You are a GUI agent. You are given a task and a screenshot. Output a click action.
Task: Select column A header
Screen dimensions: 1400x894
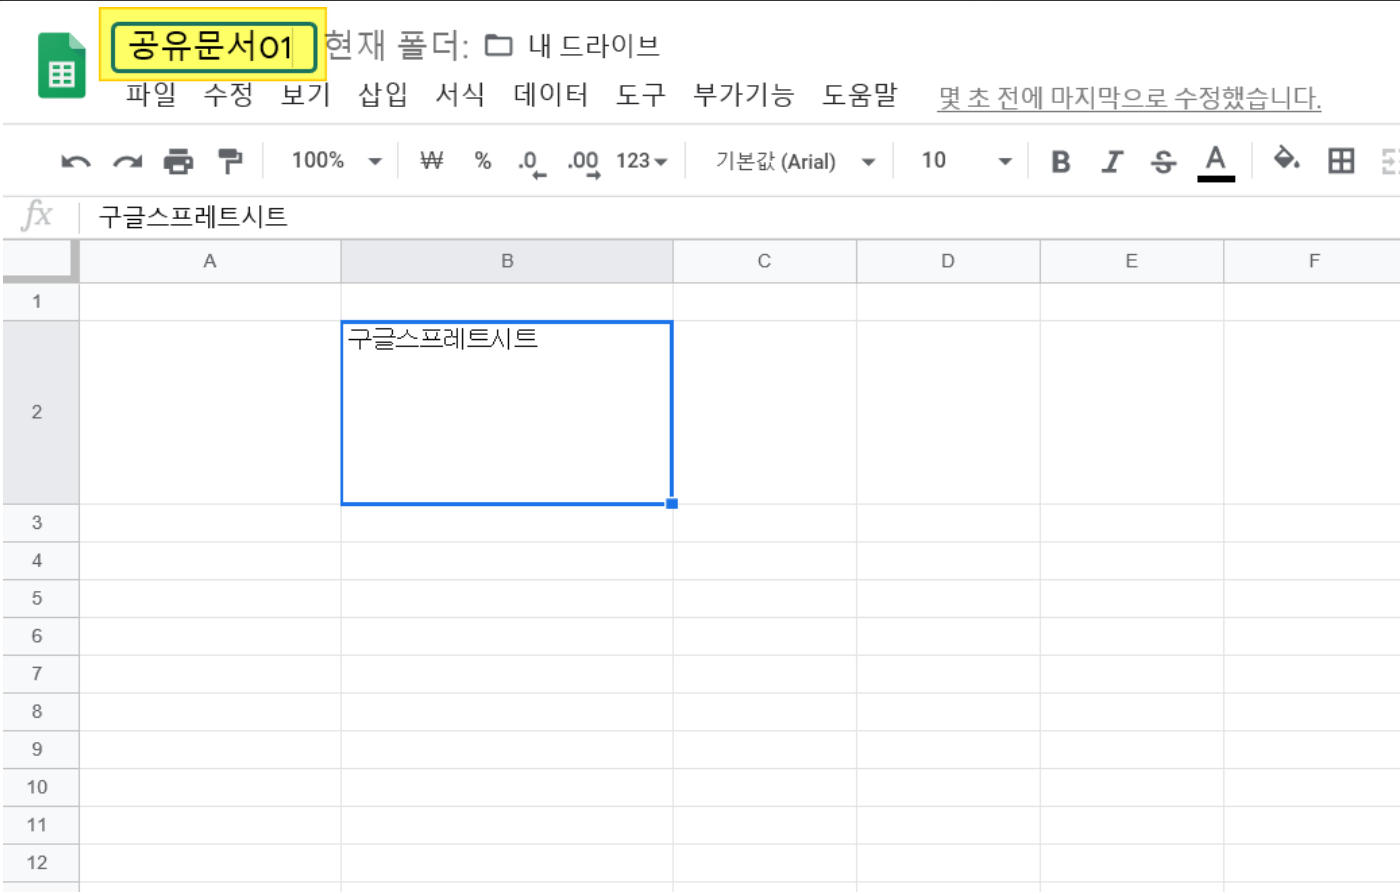pyautogui.click(x=210, y=261)
